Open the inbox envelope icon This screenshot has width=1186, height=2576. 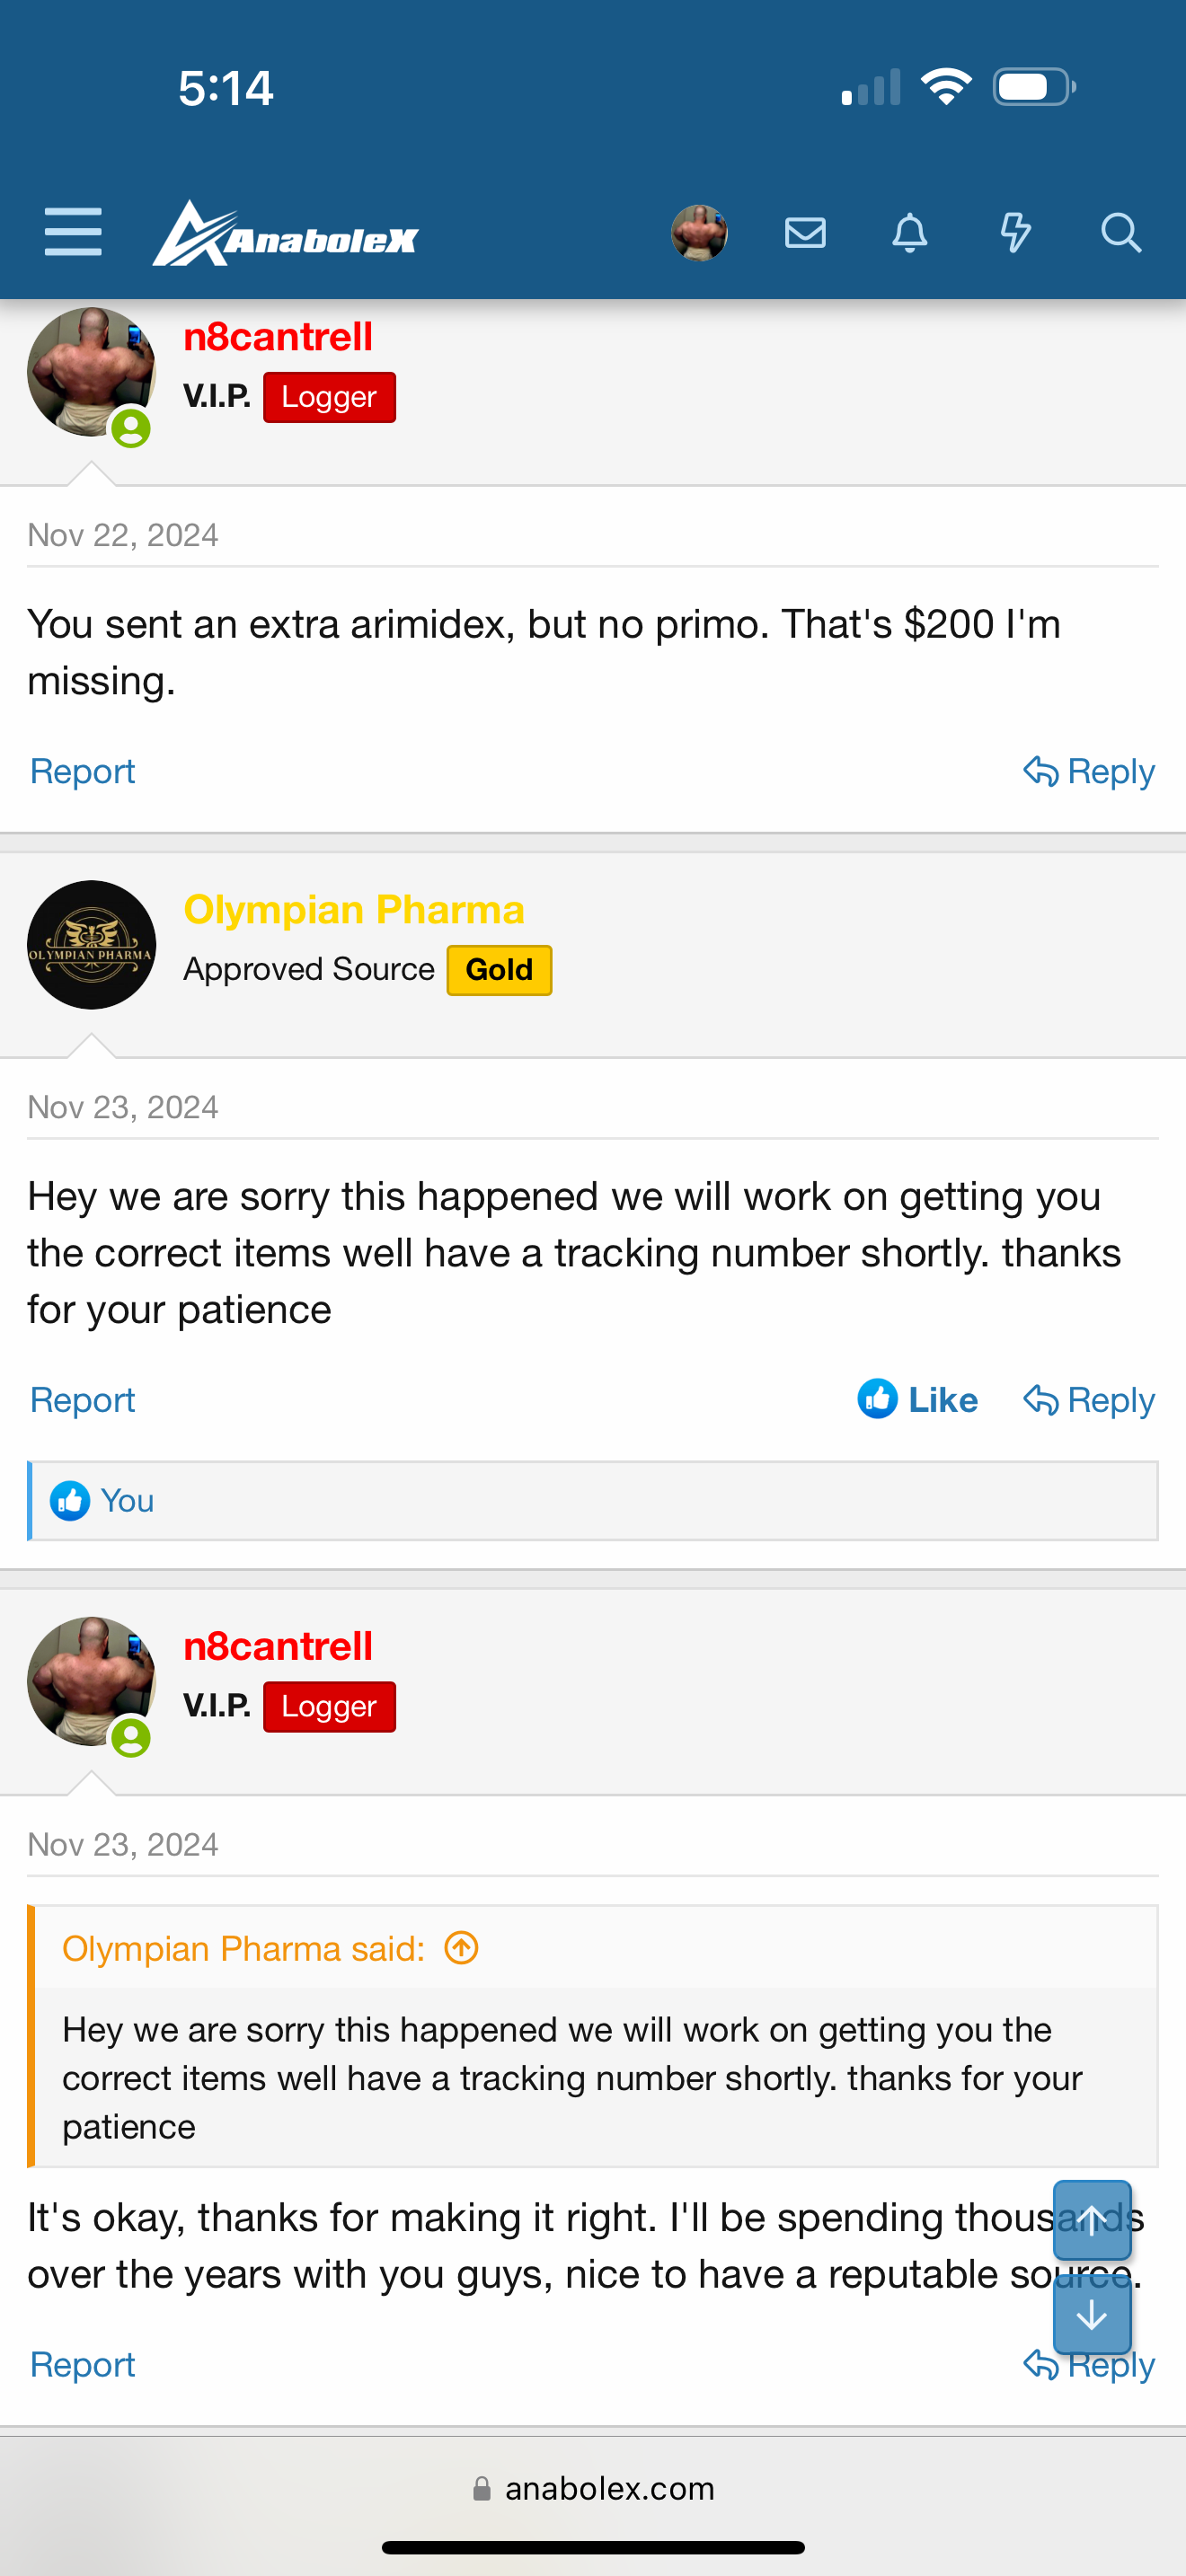click(x=805, y=233)
